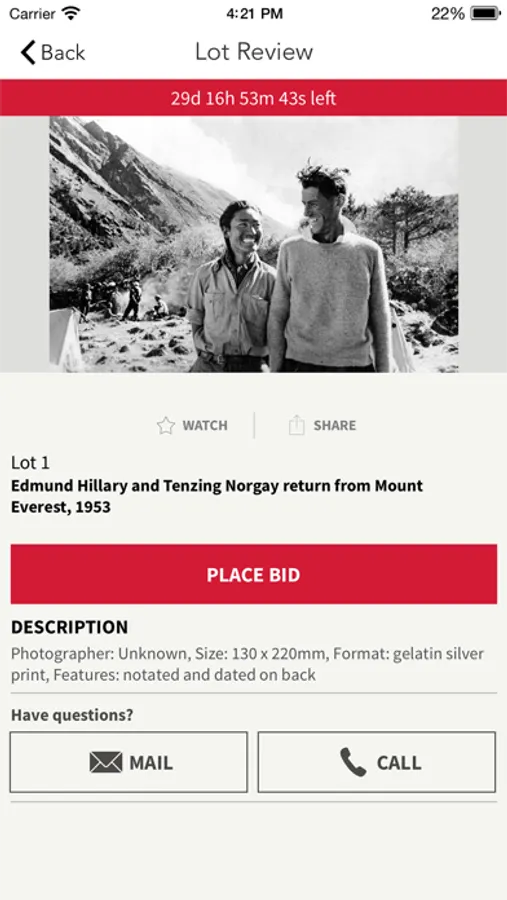Click the DESCRIPTION heading
The width and height of the screenshot is (507, 900).
coord(69,627)
